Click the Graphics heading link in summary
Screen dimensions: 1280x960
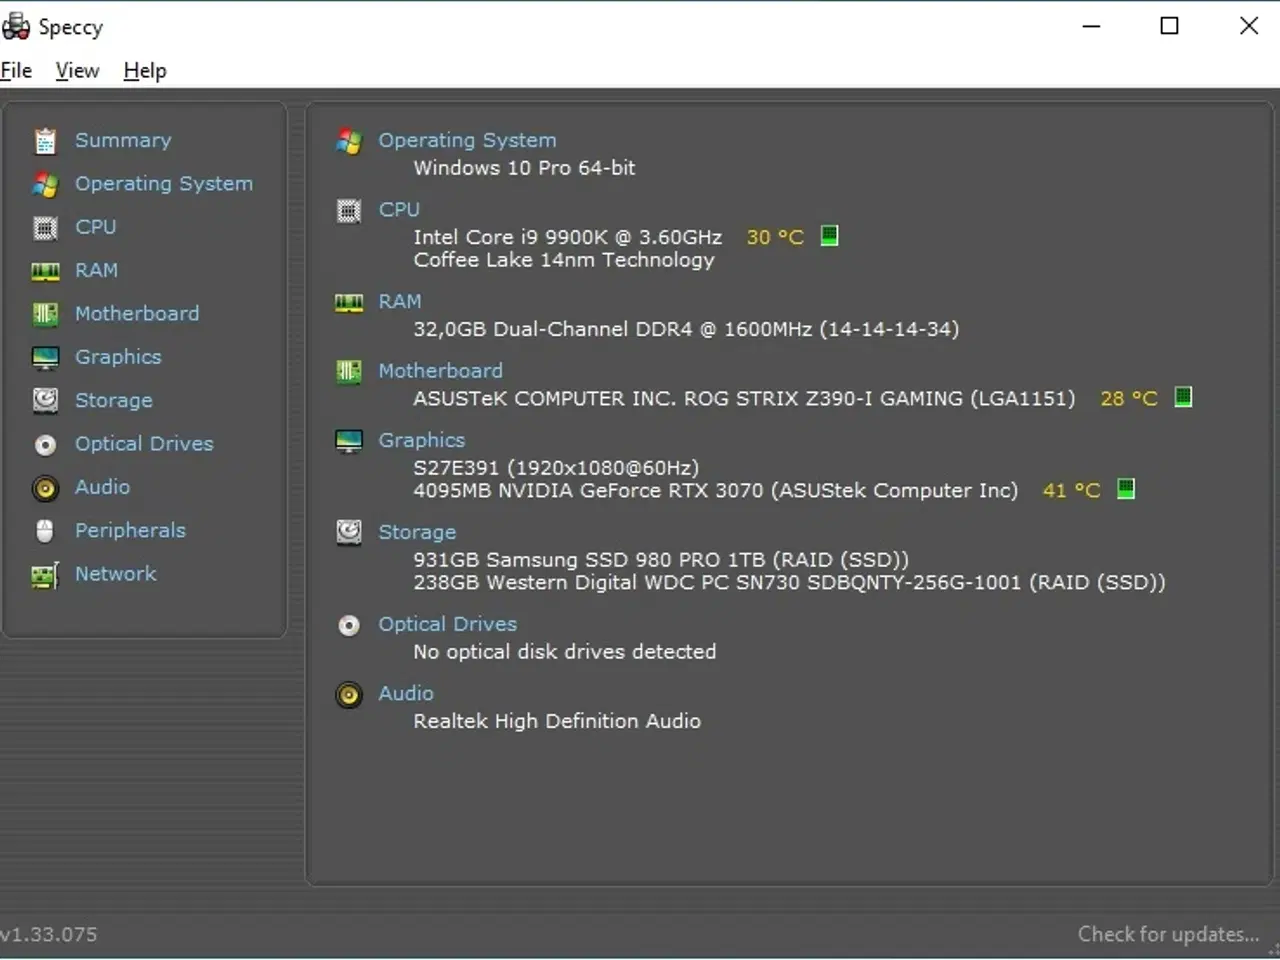tap(421, 440)
